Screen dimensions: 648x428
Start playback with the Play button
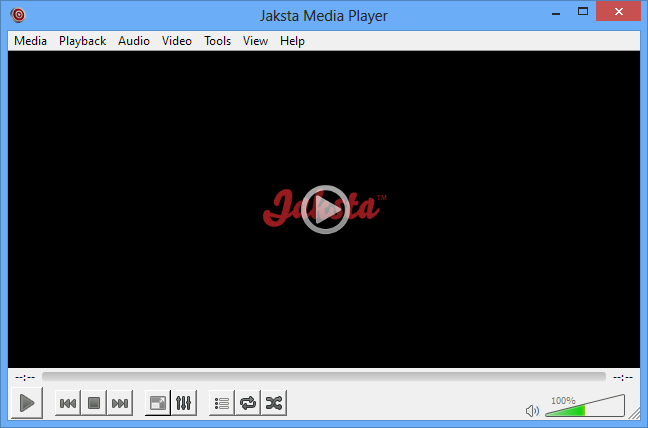[x=27, y=403]
